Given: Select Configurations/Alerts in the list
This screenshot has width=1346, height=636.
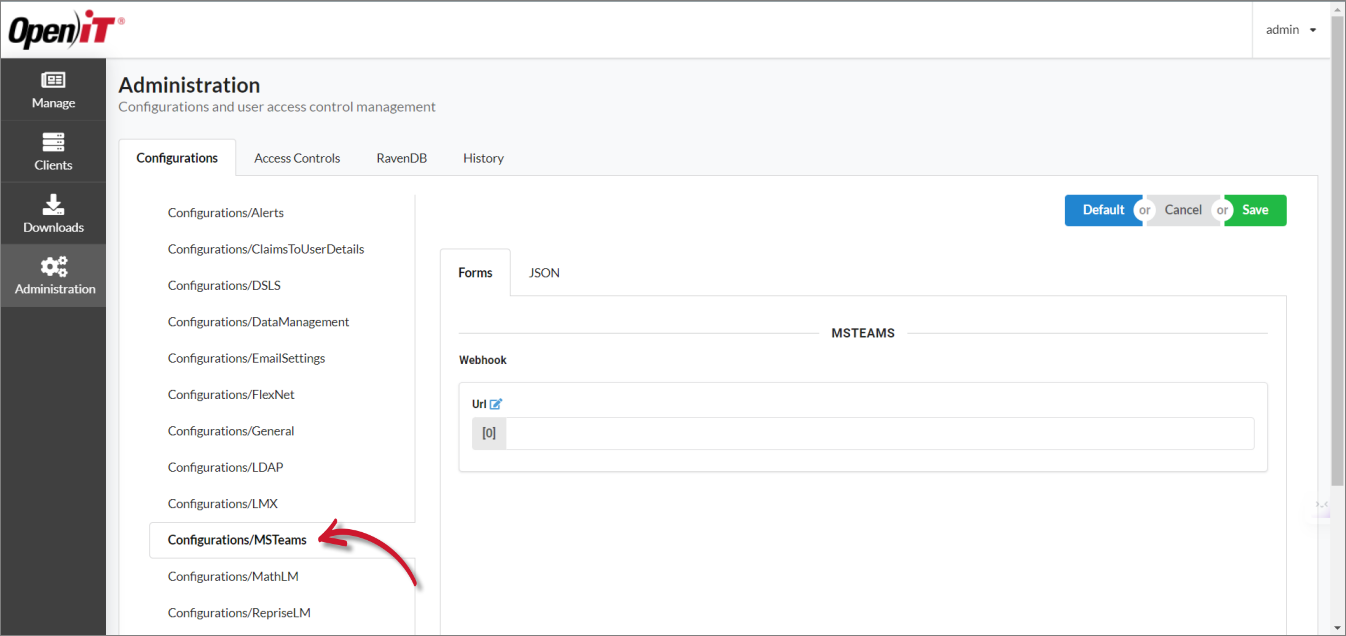Looking at the screenshot, I should tap(226, 213).
